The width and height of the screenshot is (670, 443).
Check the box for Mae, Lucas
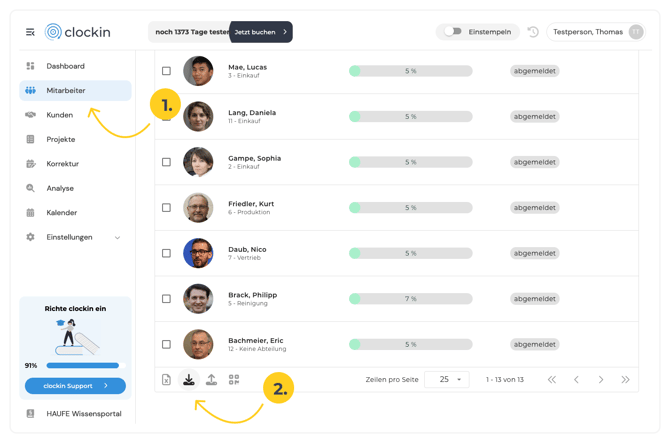tap(166, 71)
